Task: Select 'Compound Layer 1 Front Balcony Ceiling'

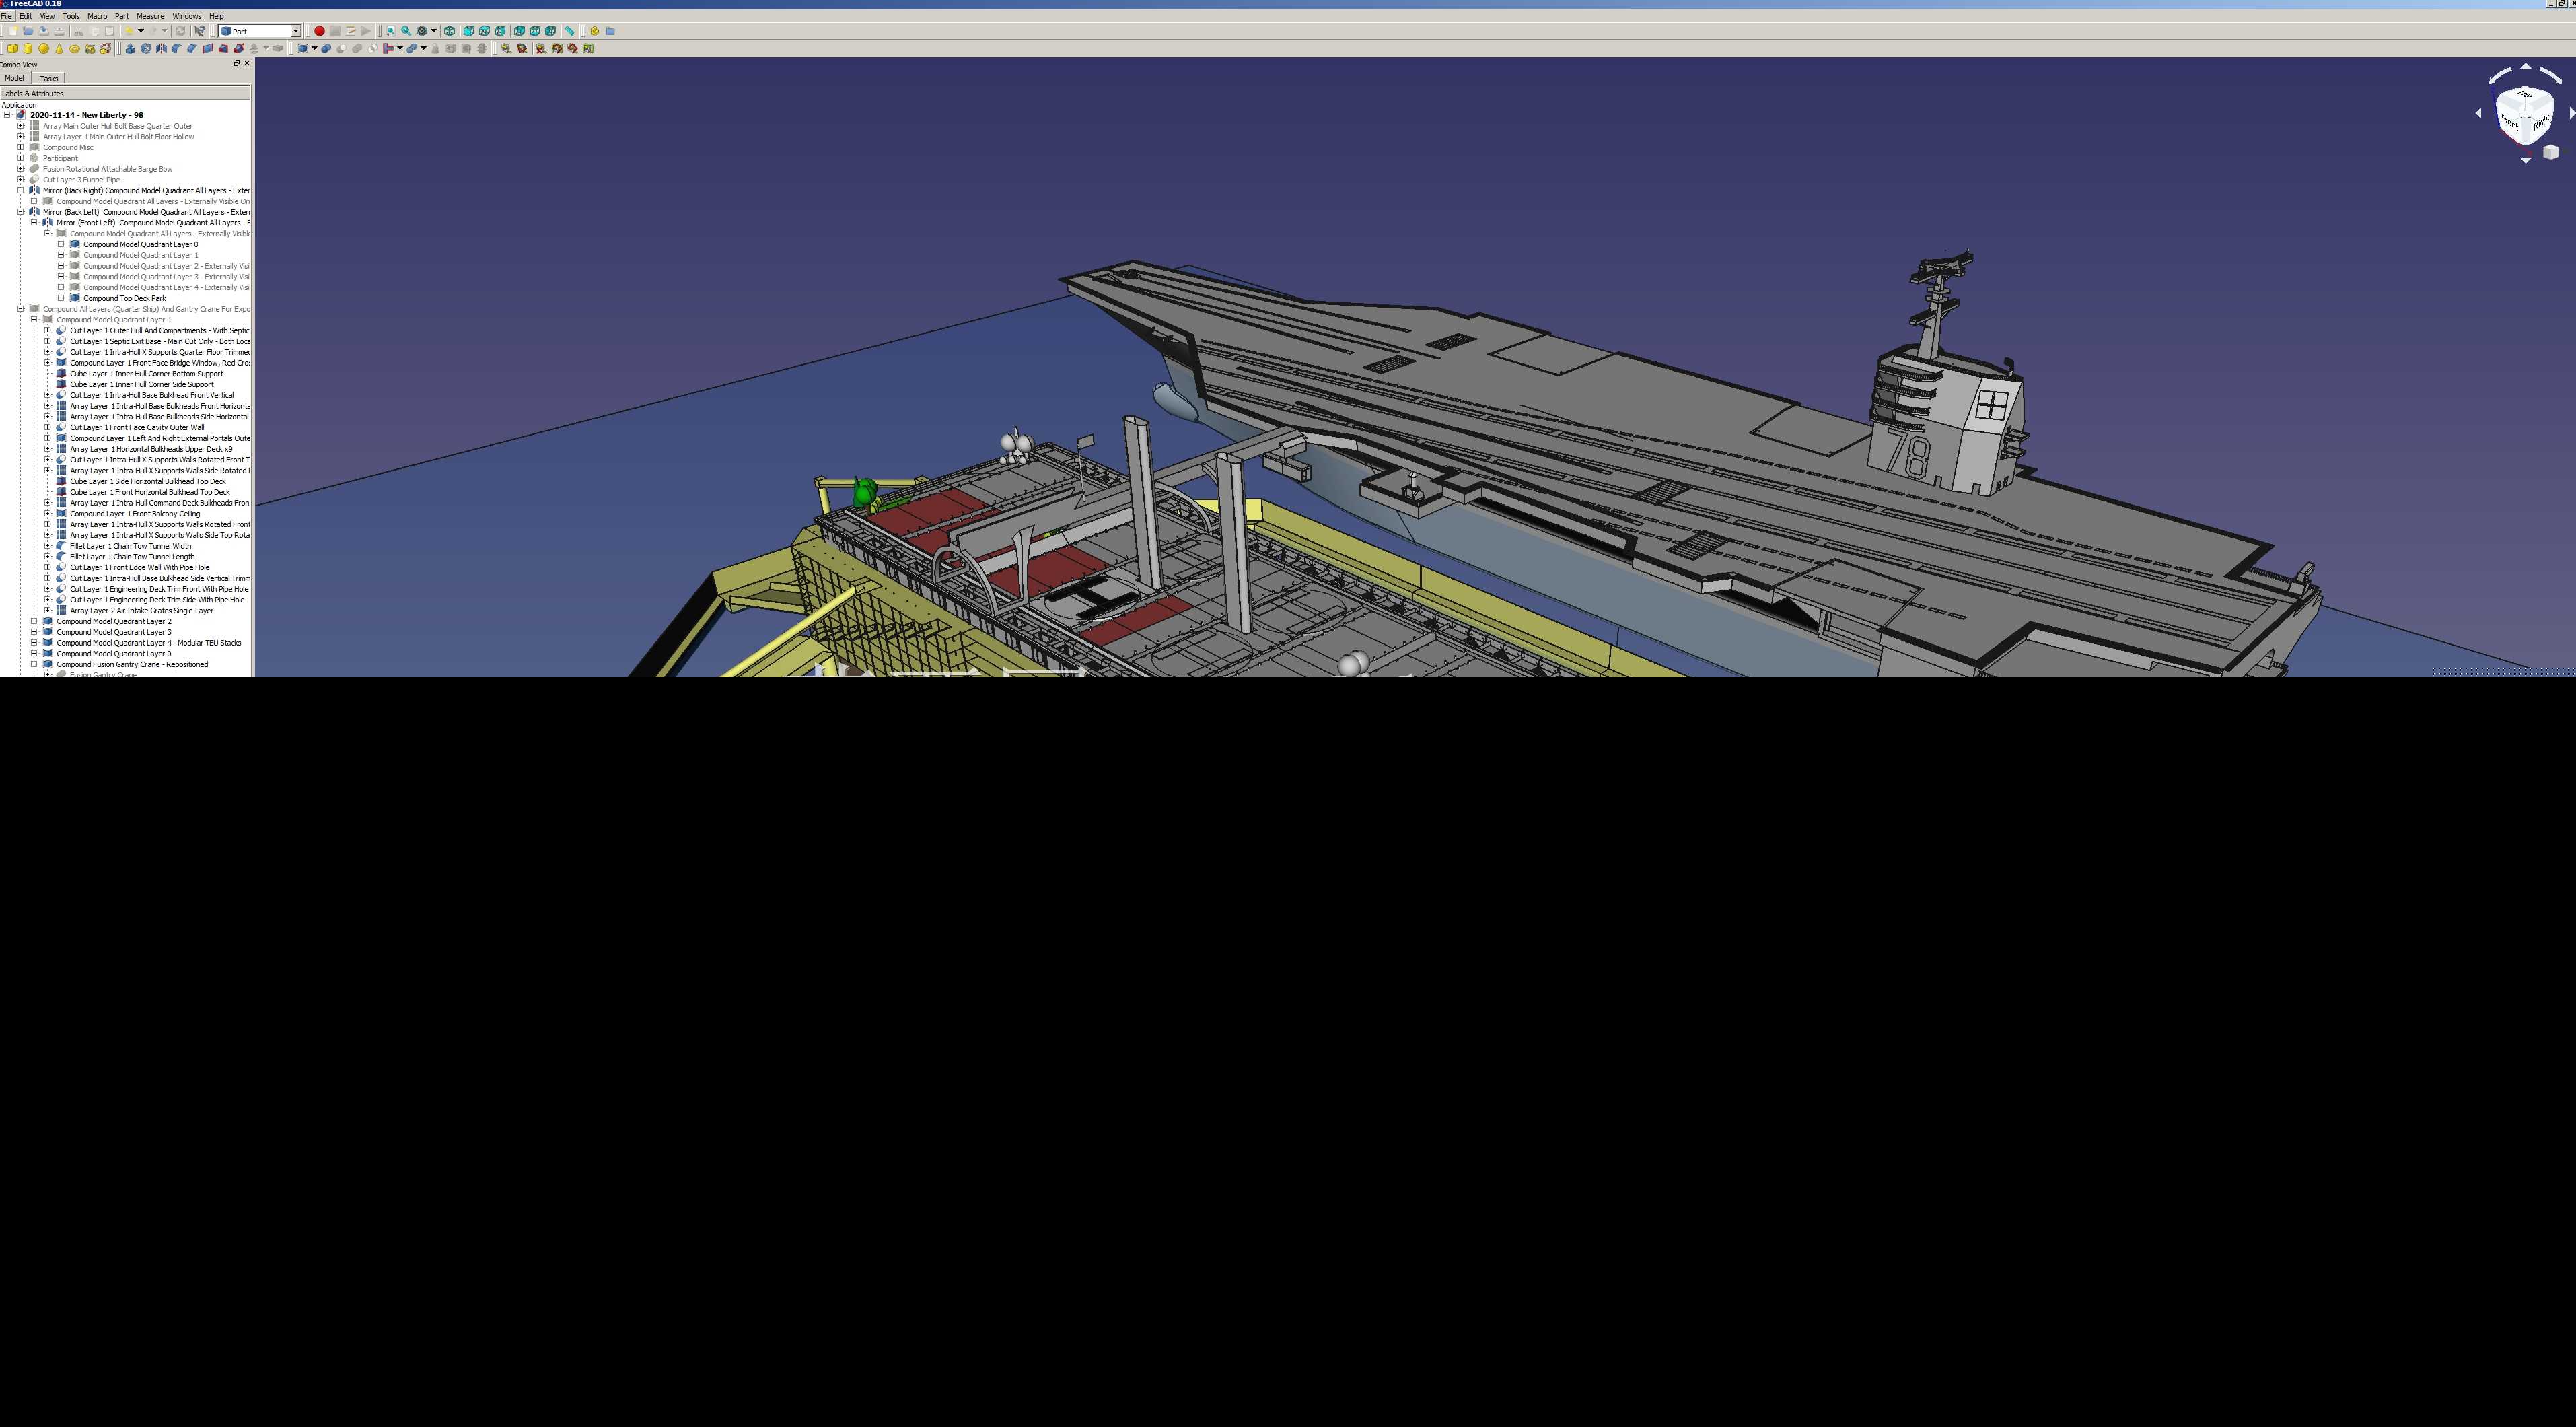Action: [x=135, y=514]
